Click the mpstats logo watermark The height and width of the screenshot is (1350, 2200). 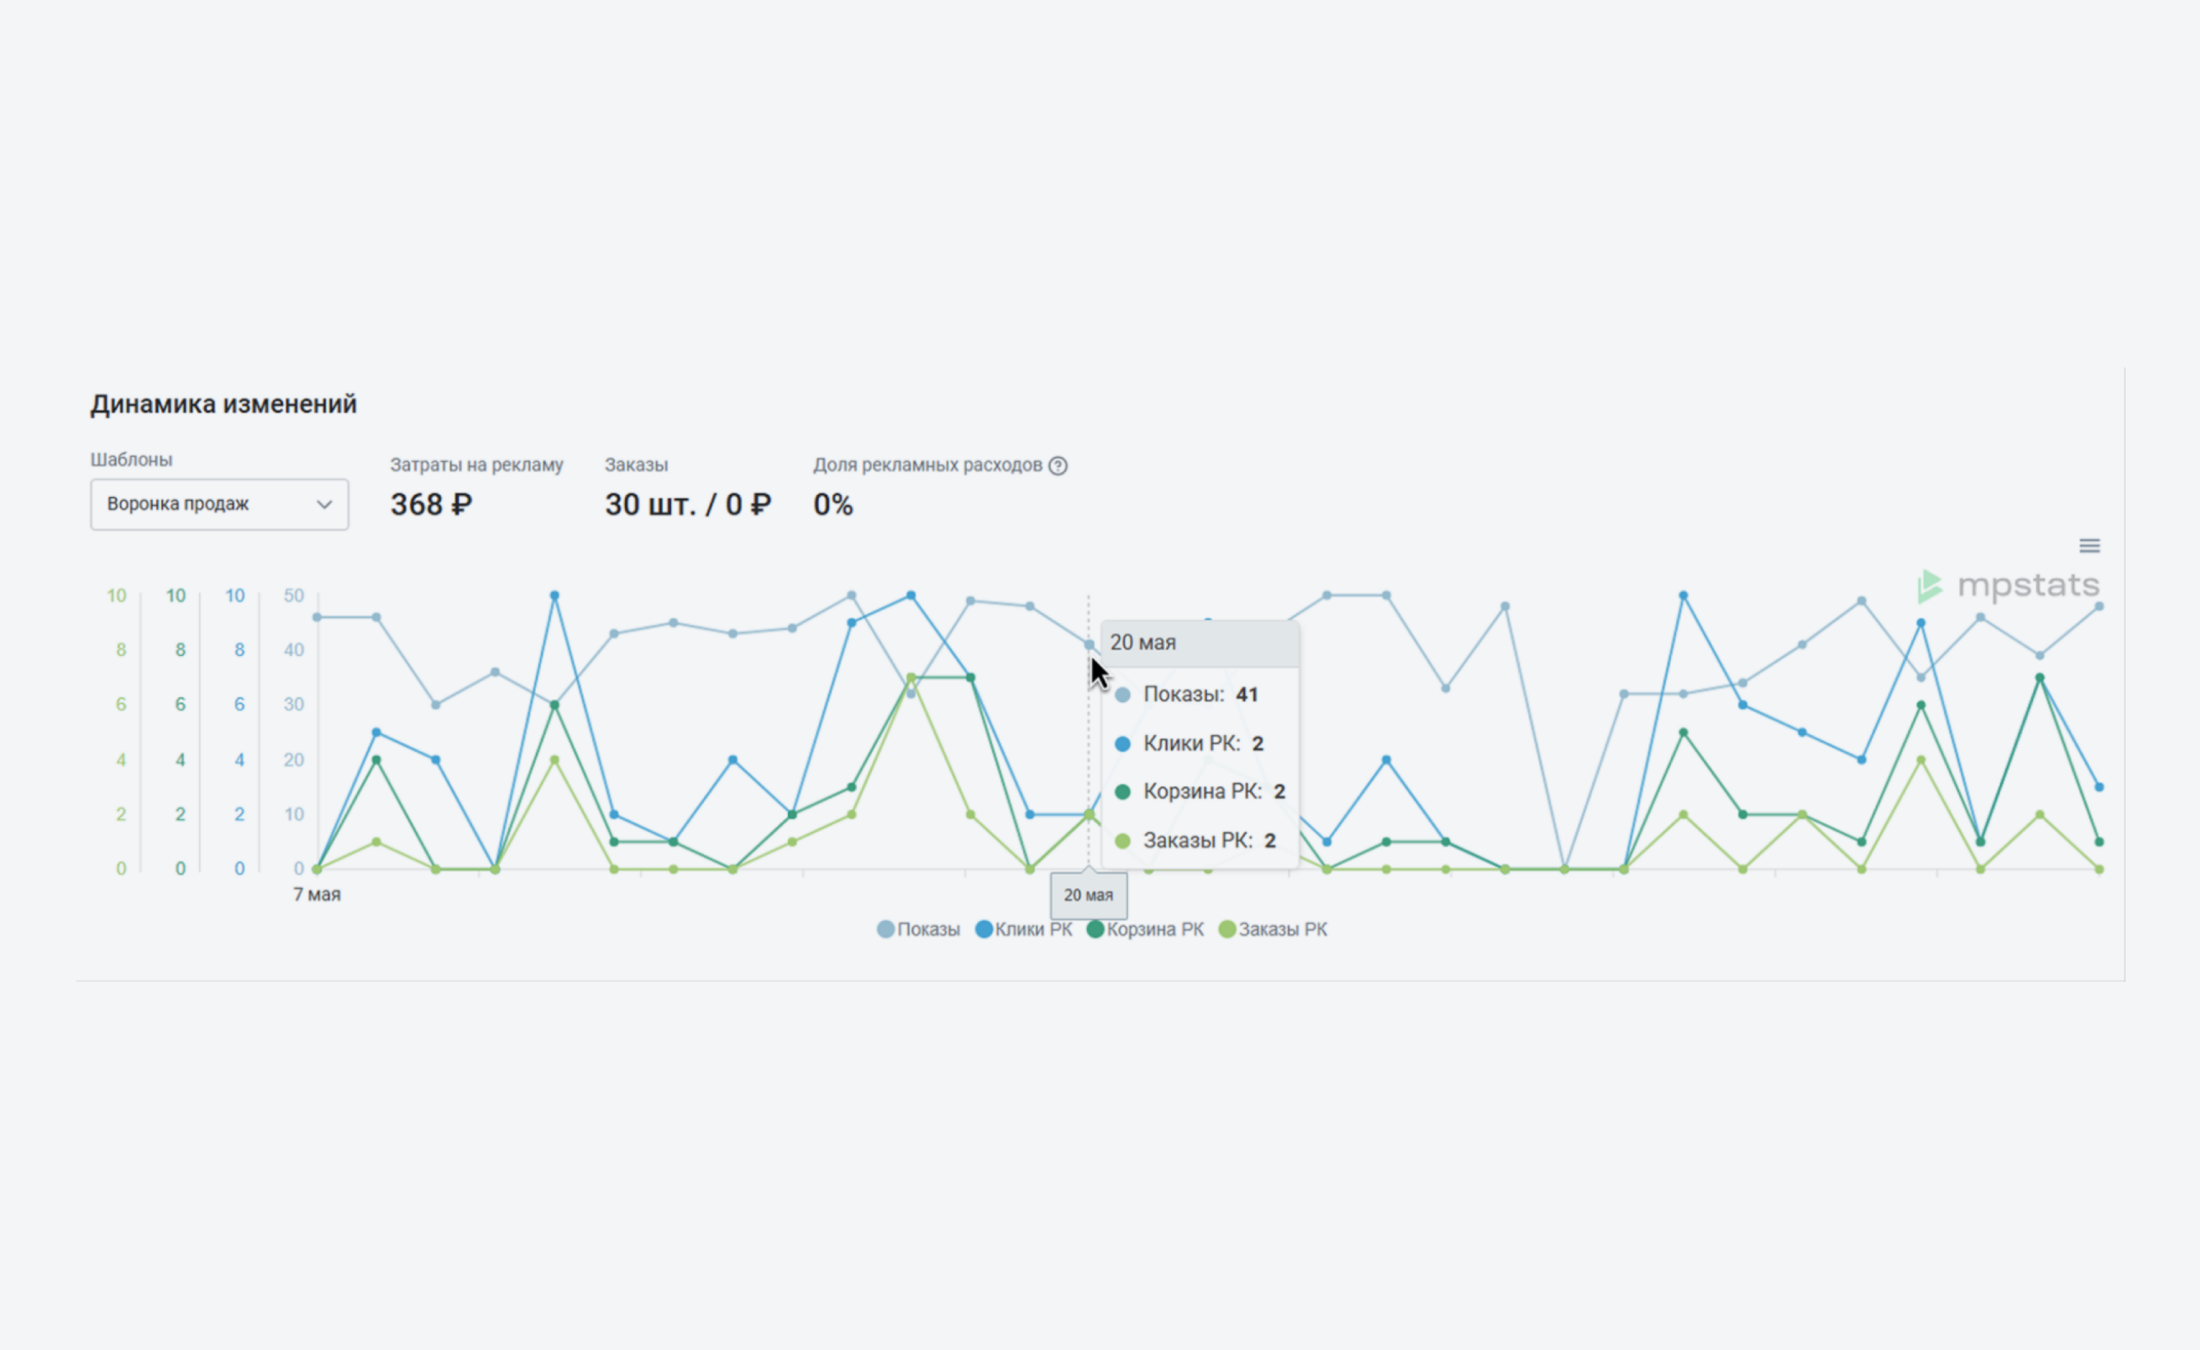click(2008, 586)
